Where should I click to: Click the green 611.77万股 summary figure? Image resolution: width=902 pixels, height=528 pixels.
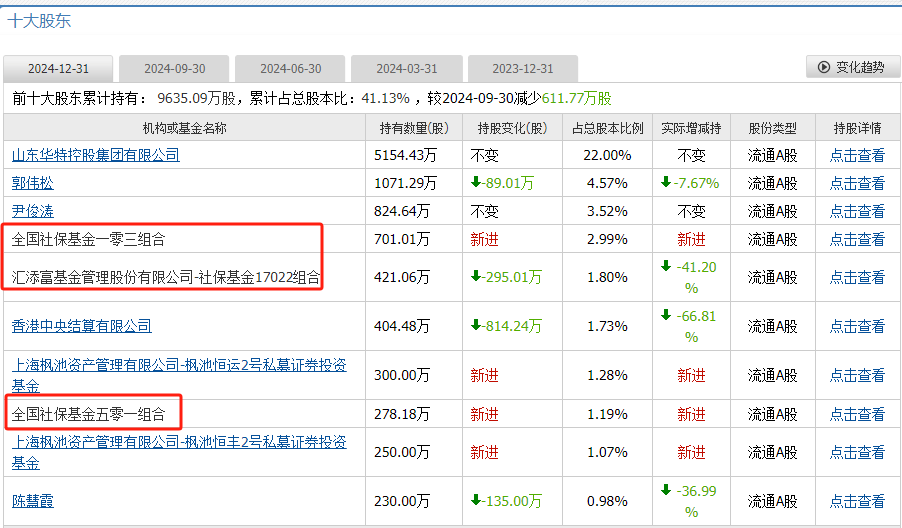click(576, 98)
